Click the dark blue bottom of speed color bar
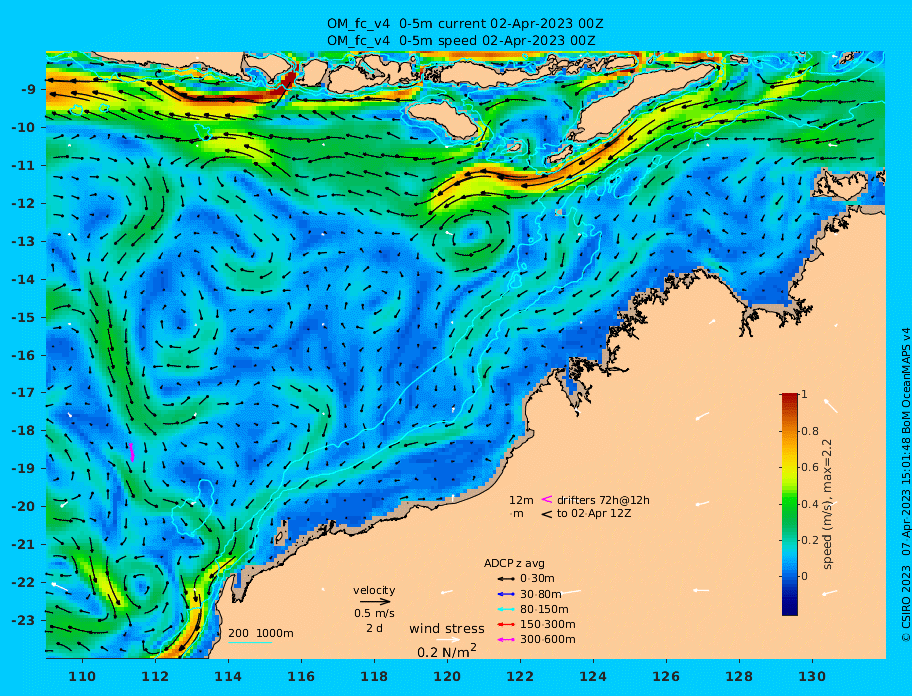Screen dimensions: 912x696 (790, 609)
